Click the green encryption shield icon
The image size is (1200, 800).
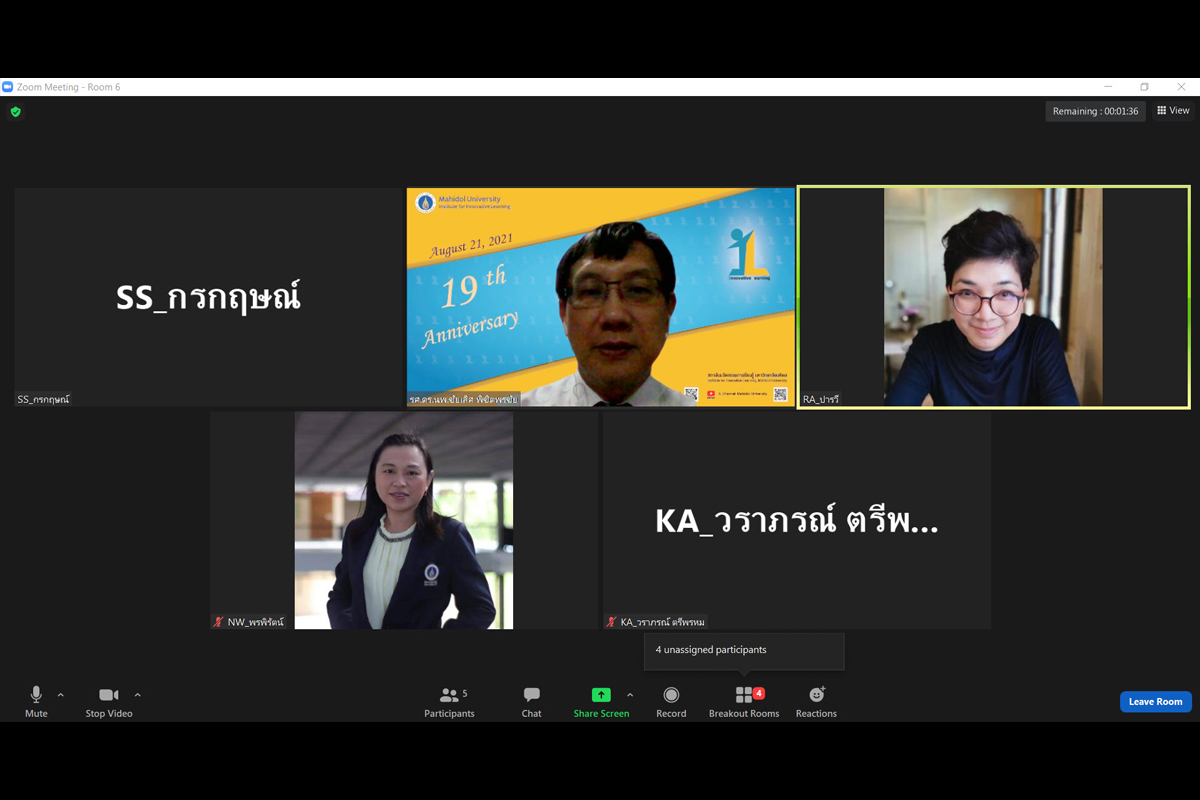pos(16,112)
